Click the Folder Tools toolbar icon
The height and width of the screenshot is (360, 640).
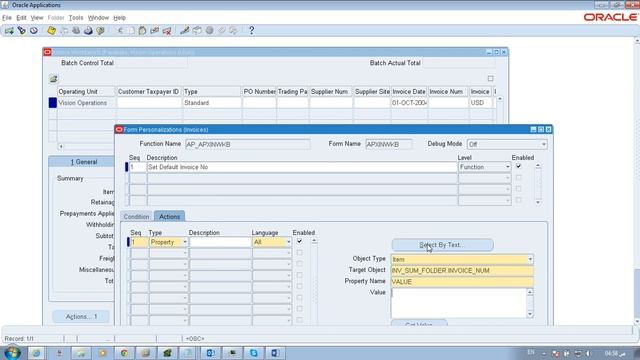pos(233,31)
